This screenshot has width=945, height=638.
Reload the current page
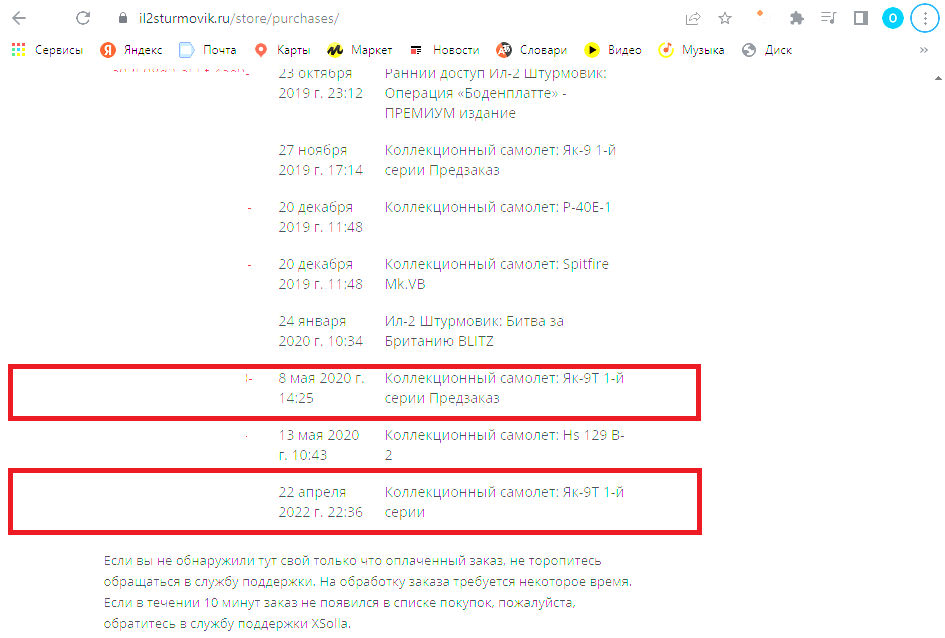tap(83, 18)
